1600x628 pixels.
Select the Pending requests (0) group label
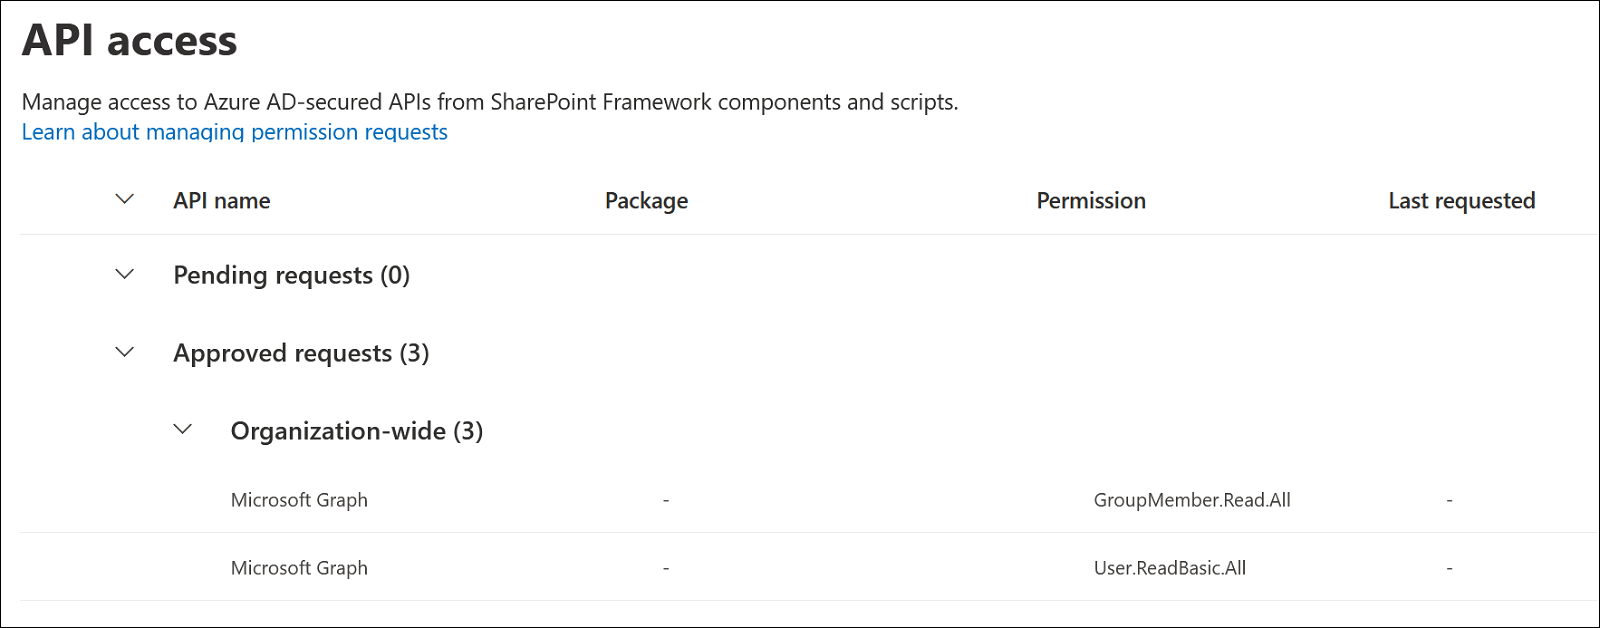point(291,275)
